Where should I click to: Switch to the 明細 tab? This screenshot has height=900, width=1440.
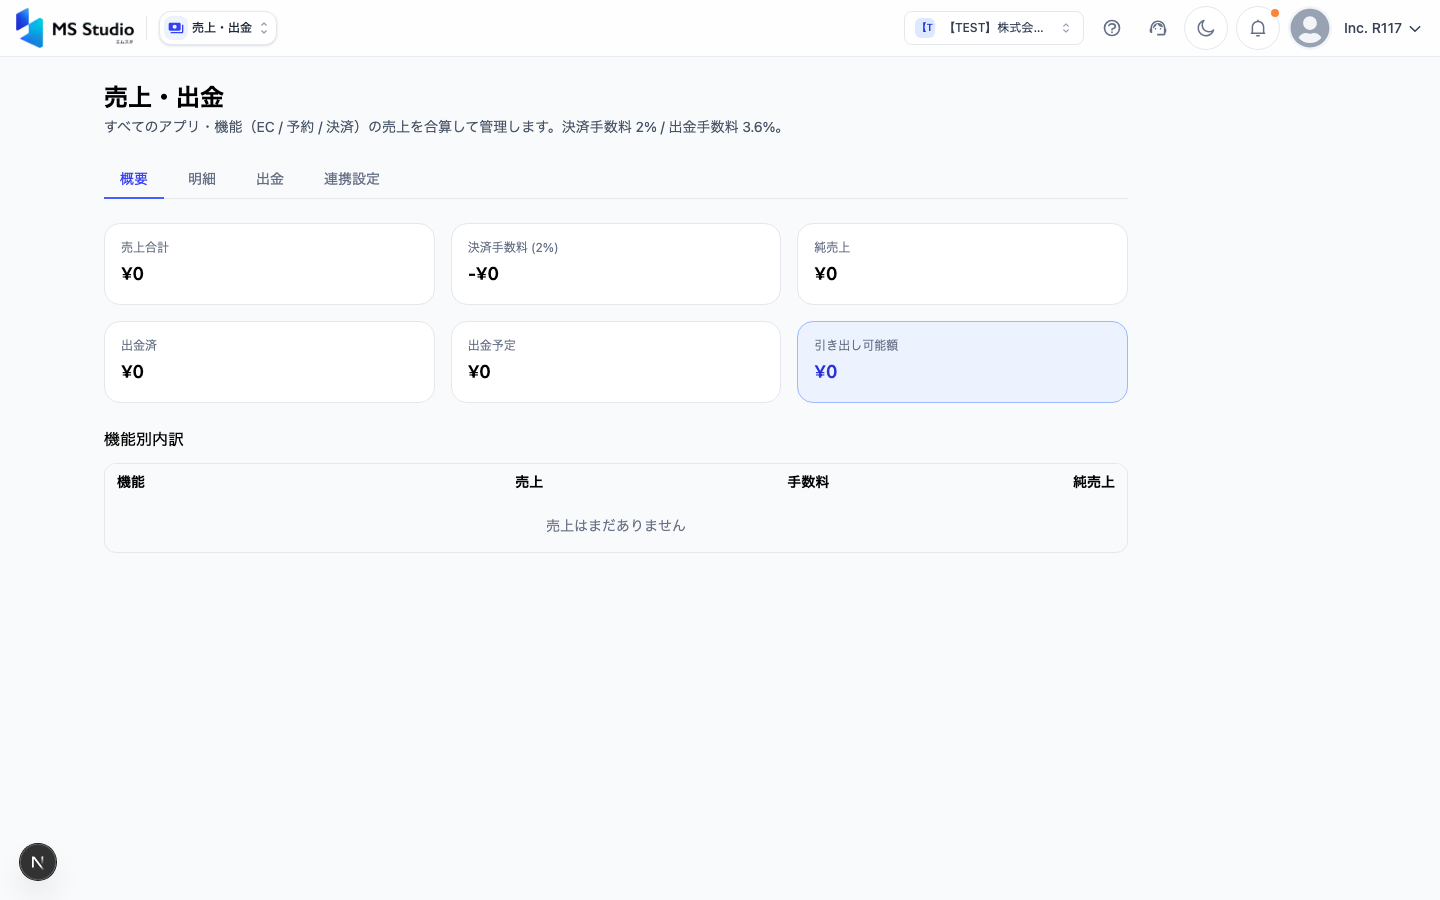(x=202, y=179)
